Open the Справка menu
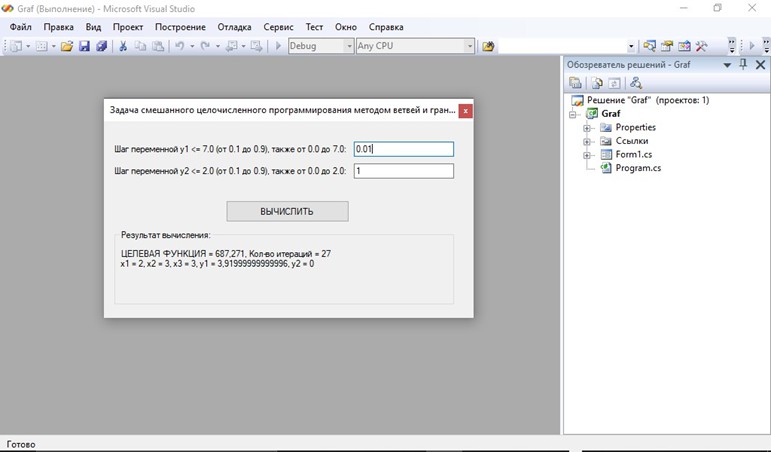 [386, 27]
